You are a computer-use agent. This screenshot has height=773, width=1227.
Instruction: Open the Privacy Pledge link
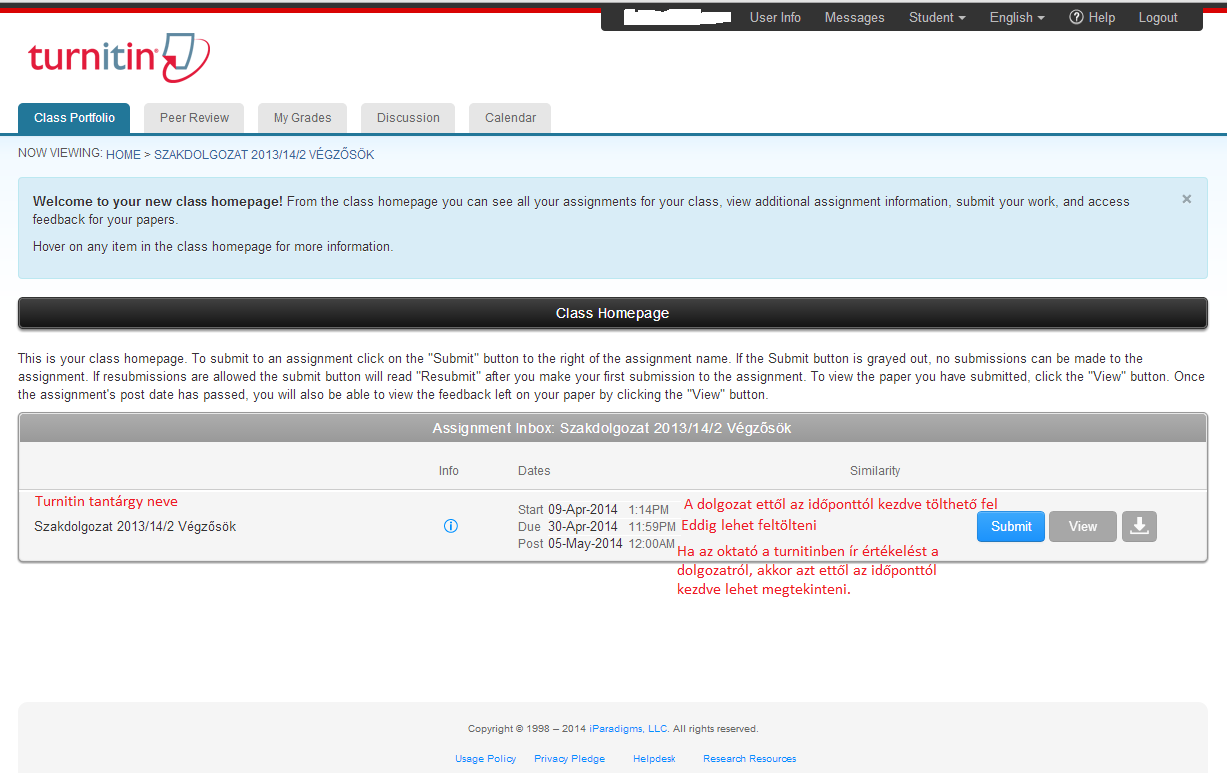[570, 759]
